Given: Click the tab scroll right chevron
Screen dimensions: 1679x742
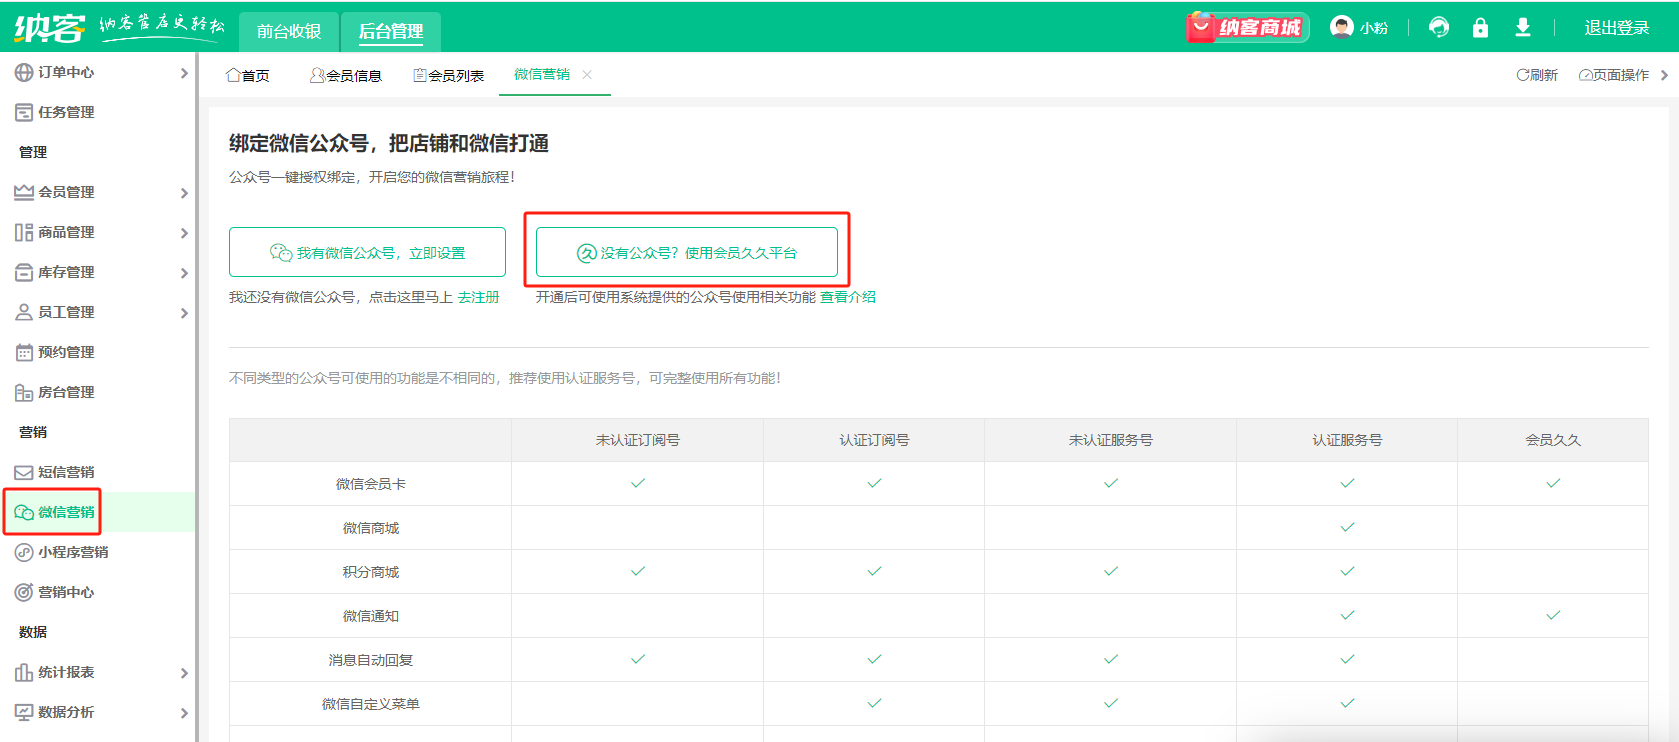Looking at the screenshot, I should tap(1665, 75).
